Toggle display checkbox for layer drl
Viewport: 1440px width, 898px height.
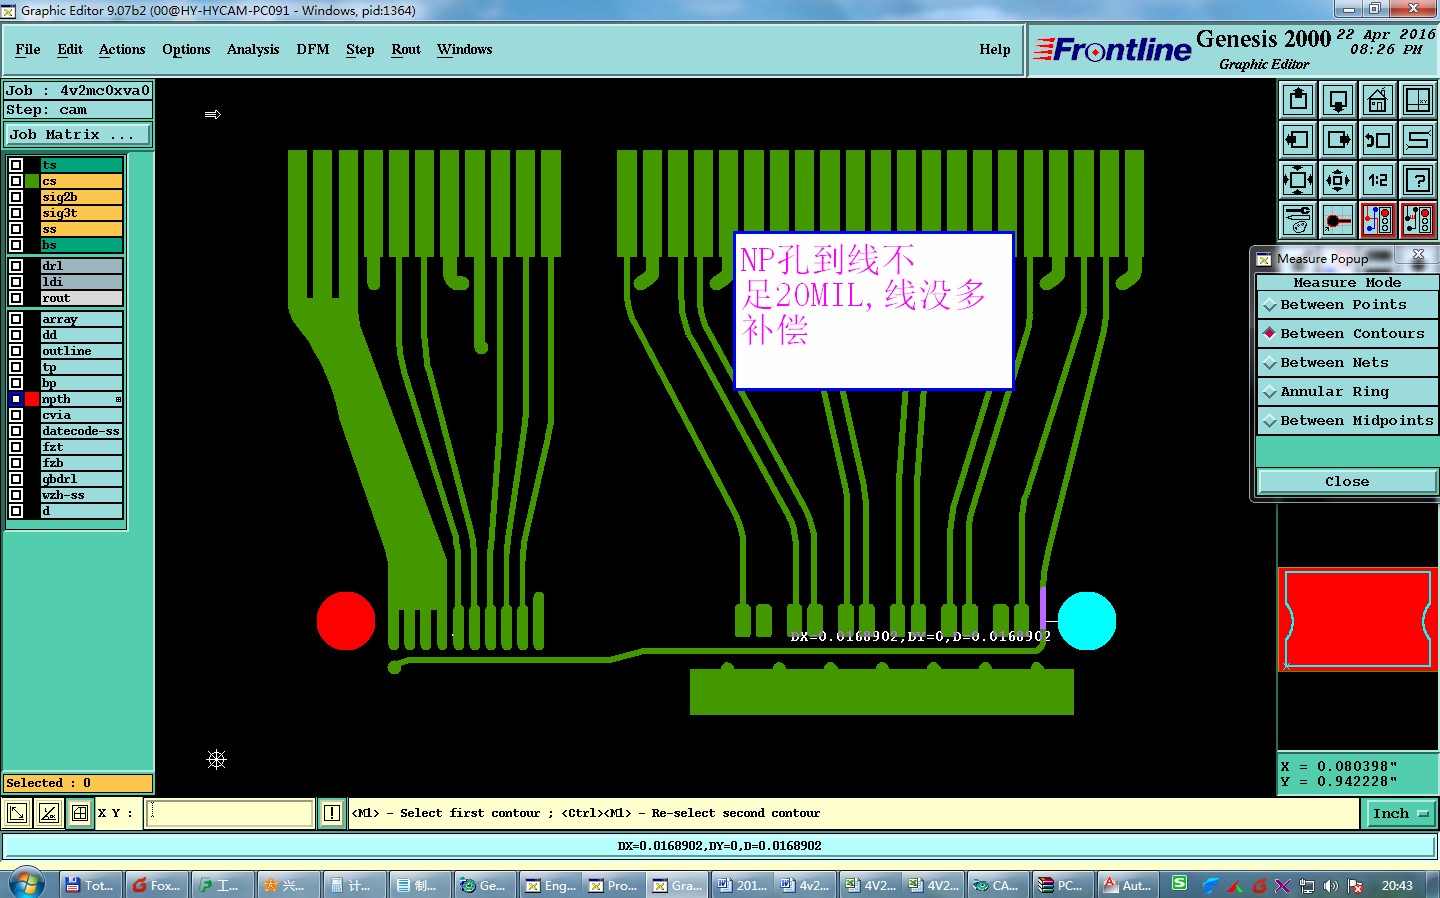point(16,266)
